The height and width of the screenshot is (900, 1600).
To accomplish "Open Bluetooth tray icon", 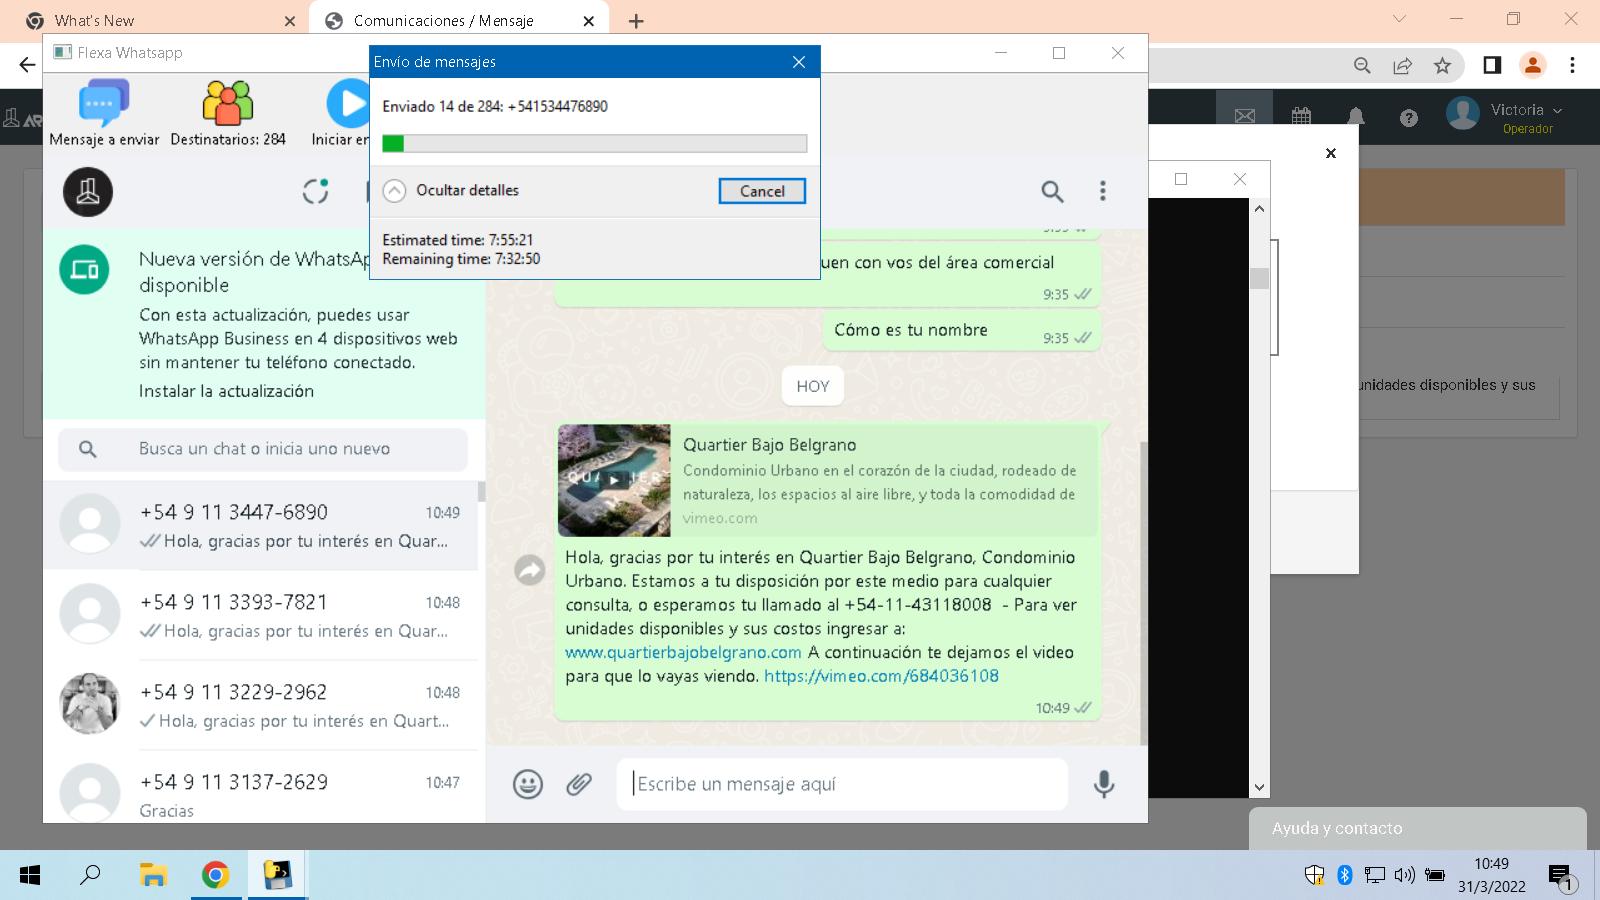I will point(1345,875).
